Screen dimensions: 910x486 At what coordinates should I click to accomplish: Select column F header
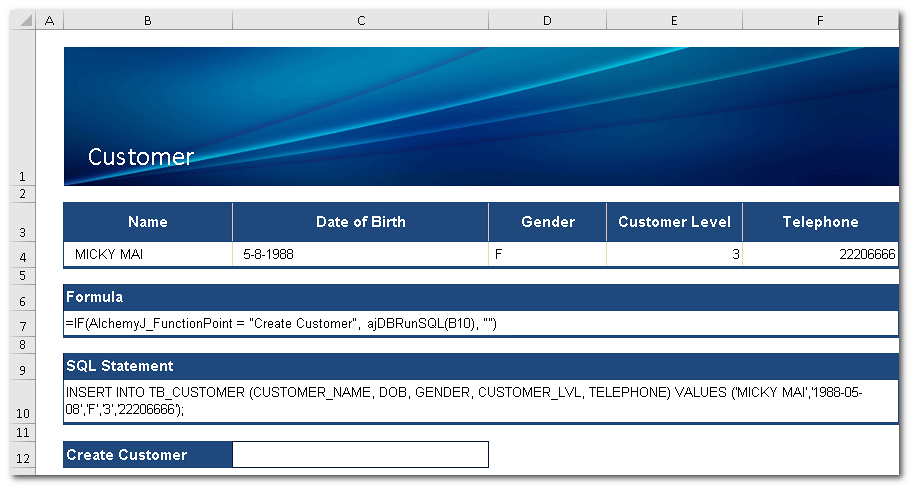[x=820, y=20]
